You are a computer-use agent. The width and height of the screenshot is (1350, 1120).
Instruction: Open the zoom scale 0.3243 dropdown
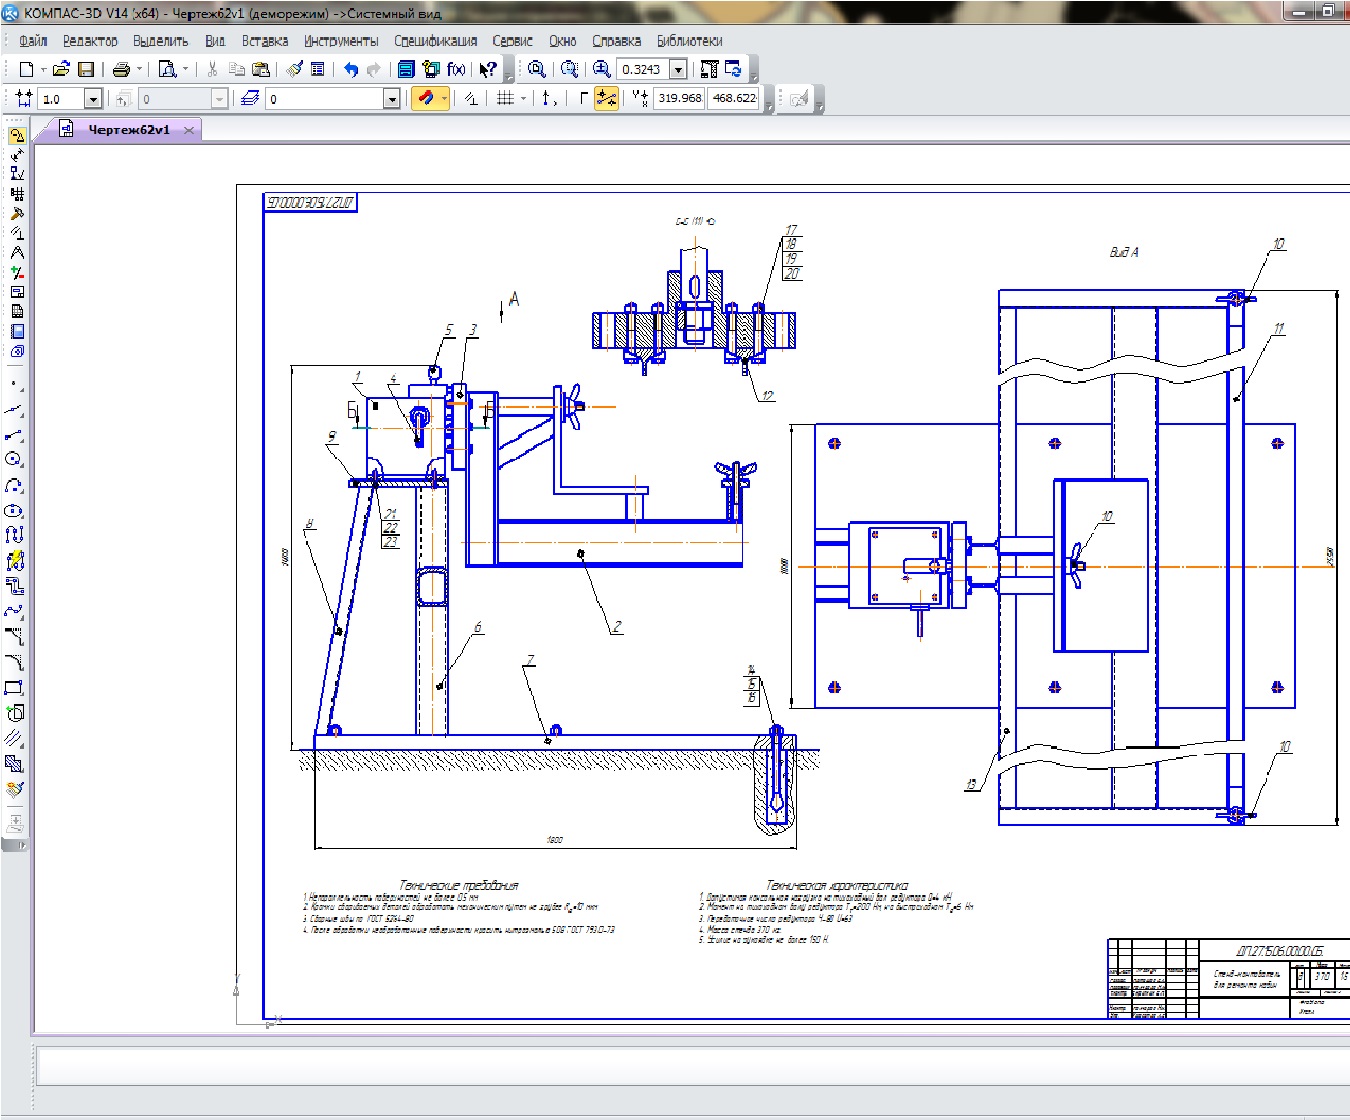(678, 69)
